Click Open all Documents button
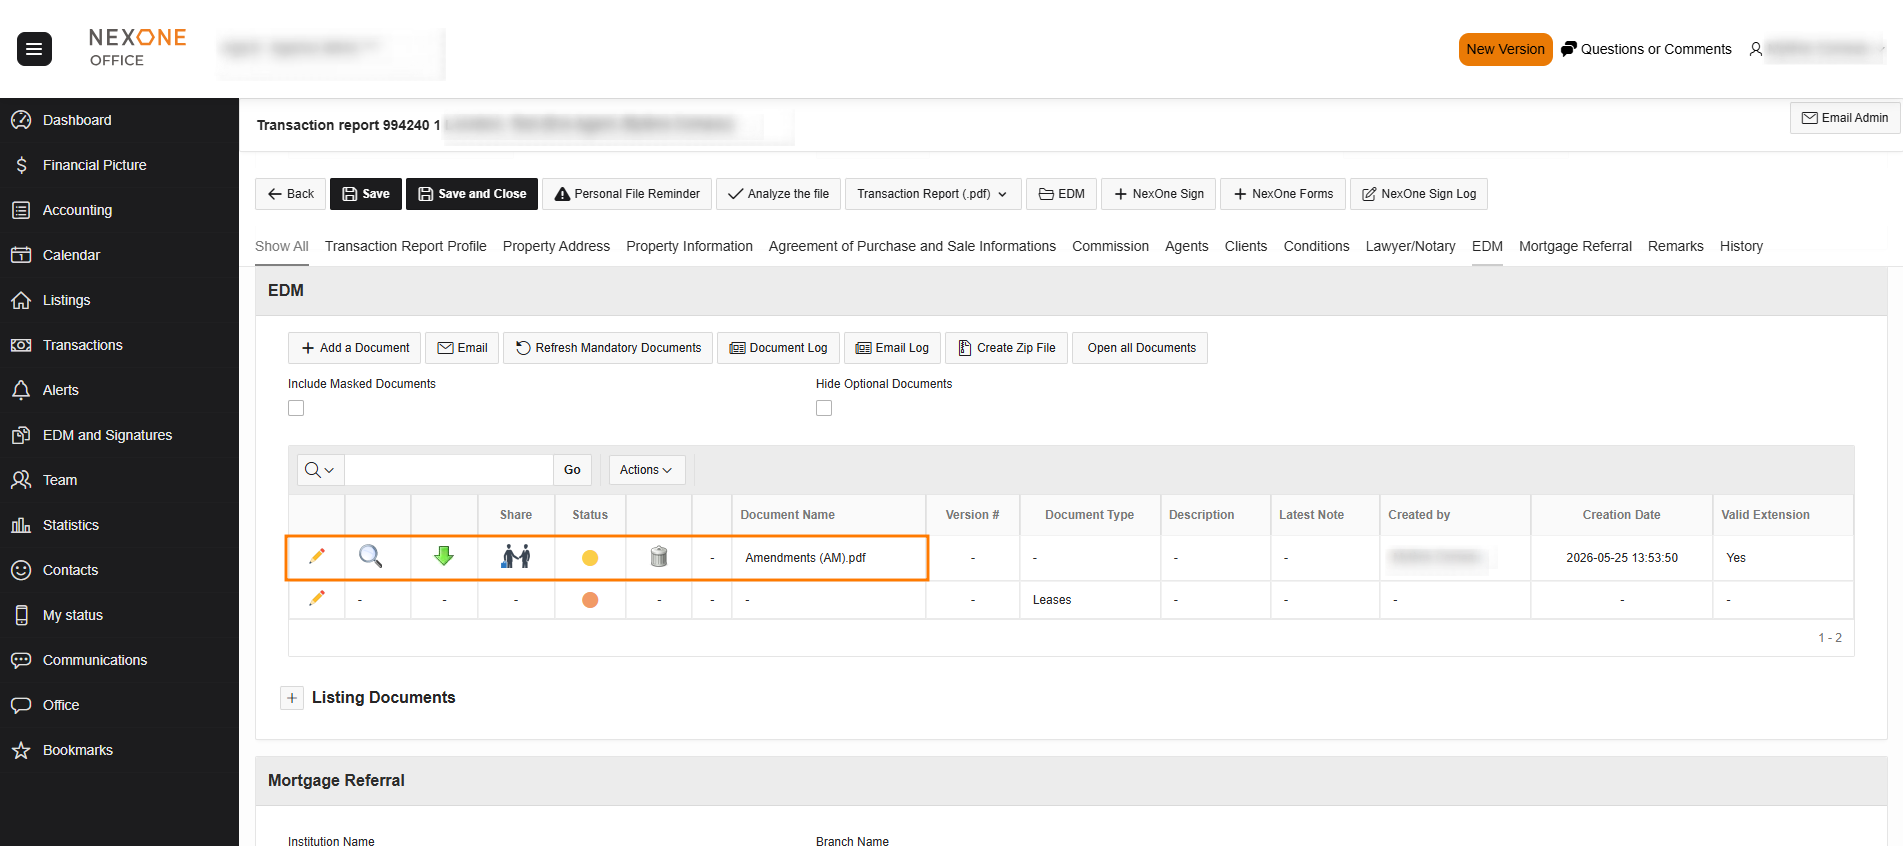The height and width of the screenshot is (846, 1903). point(1140,348)
